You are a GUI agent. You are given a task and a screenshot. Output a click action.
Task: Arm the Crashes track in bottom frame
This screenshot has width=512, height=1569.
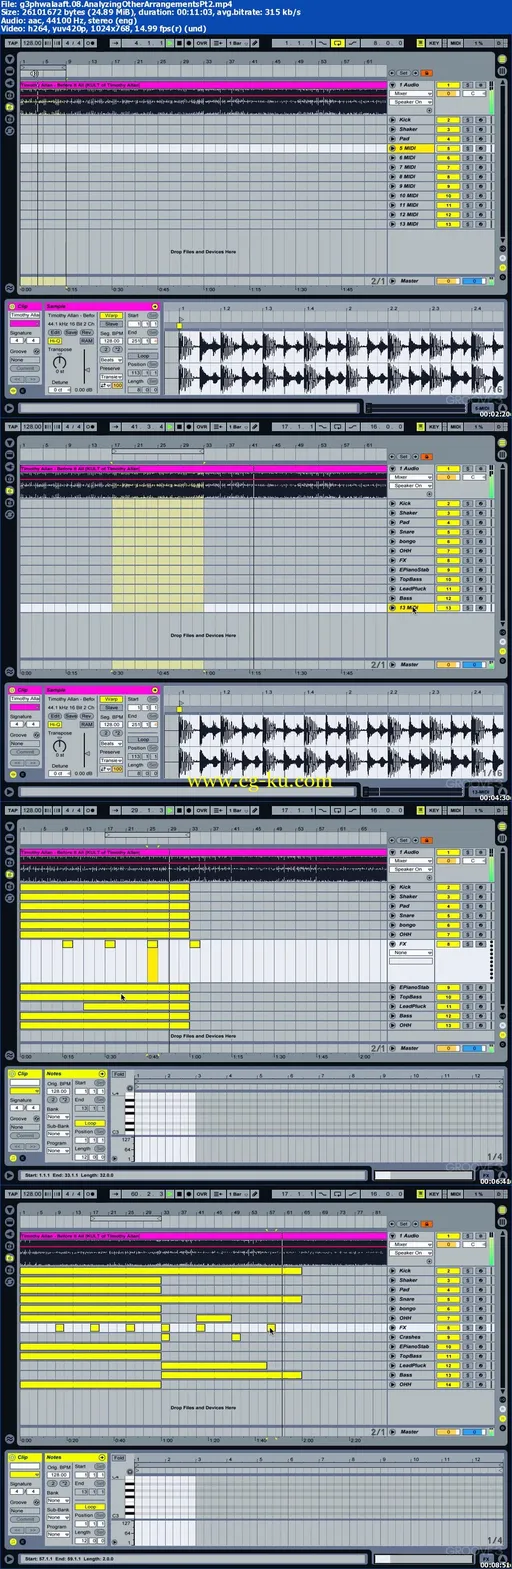[481, 1337]
